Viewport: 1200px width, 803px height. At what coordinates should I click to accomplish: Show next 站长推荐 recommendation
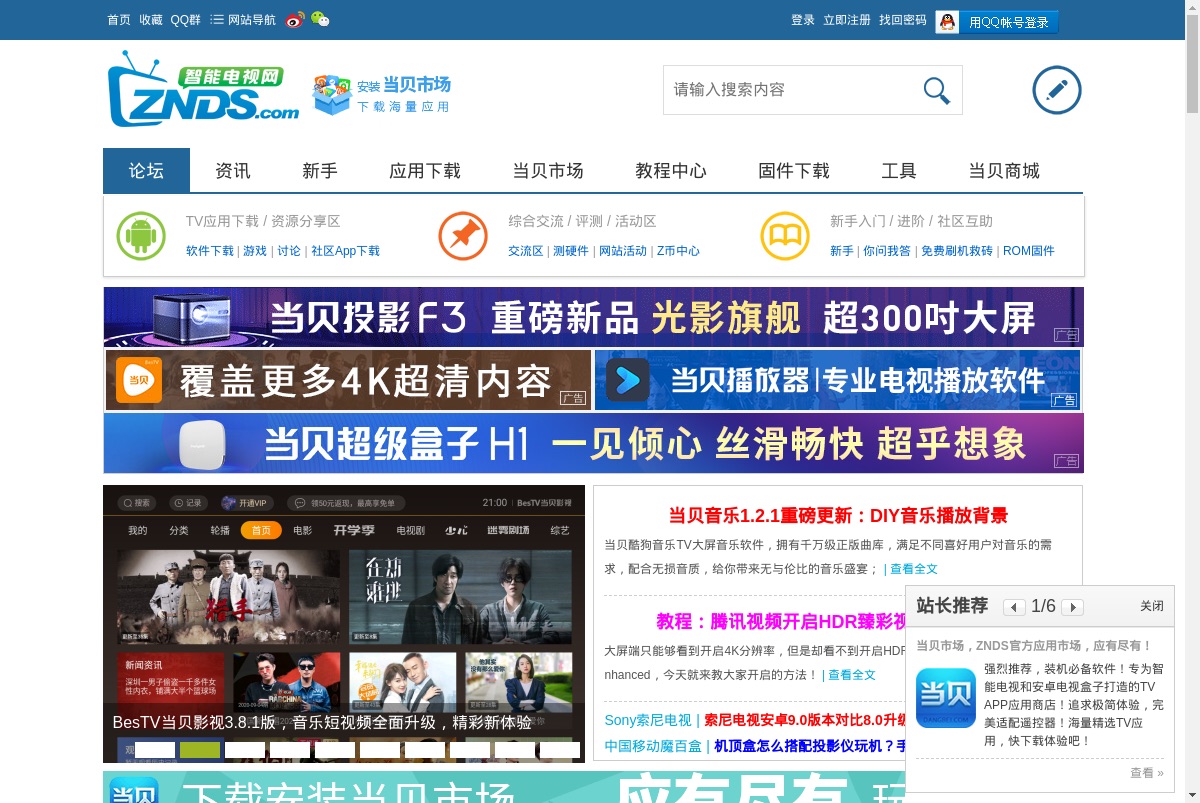pos(1072,607)
